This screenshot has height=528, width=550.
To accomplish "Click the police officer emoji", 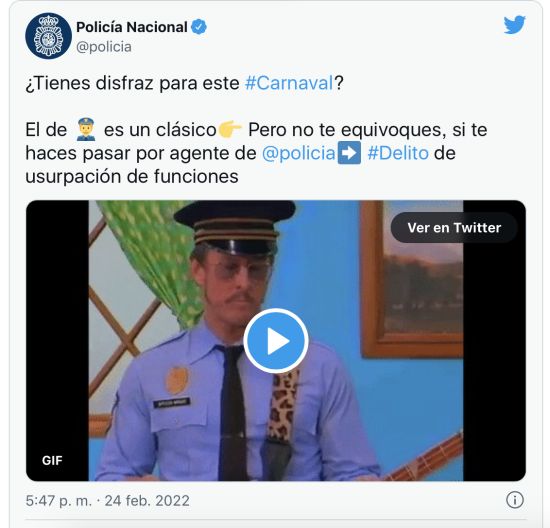I will tap(86, 129).
